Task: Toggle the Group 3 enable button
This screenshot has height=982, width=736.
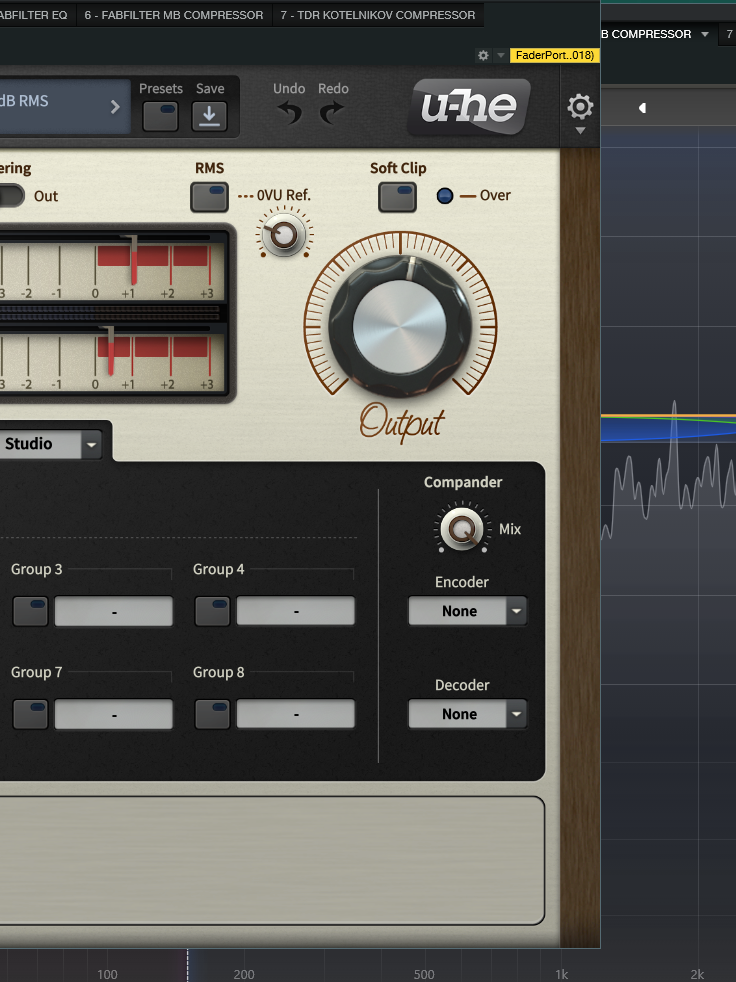Action: [31, 611]
